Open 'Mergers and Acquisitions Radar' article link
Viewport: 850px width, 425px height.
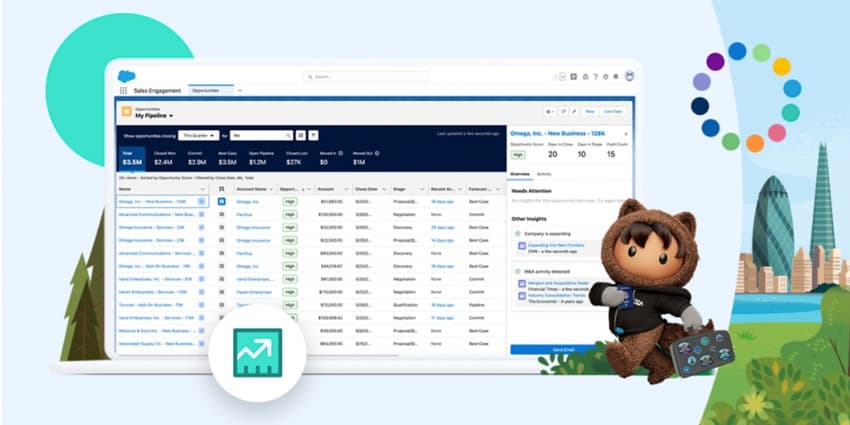(x=558, y=283)
